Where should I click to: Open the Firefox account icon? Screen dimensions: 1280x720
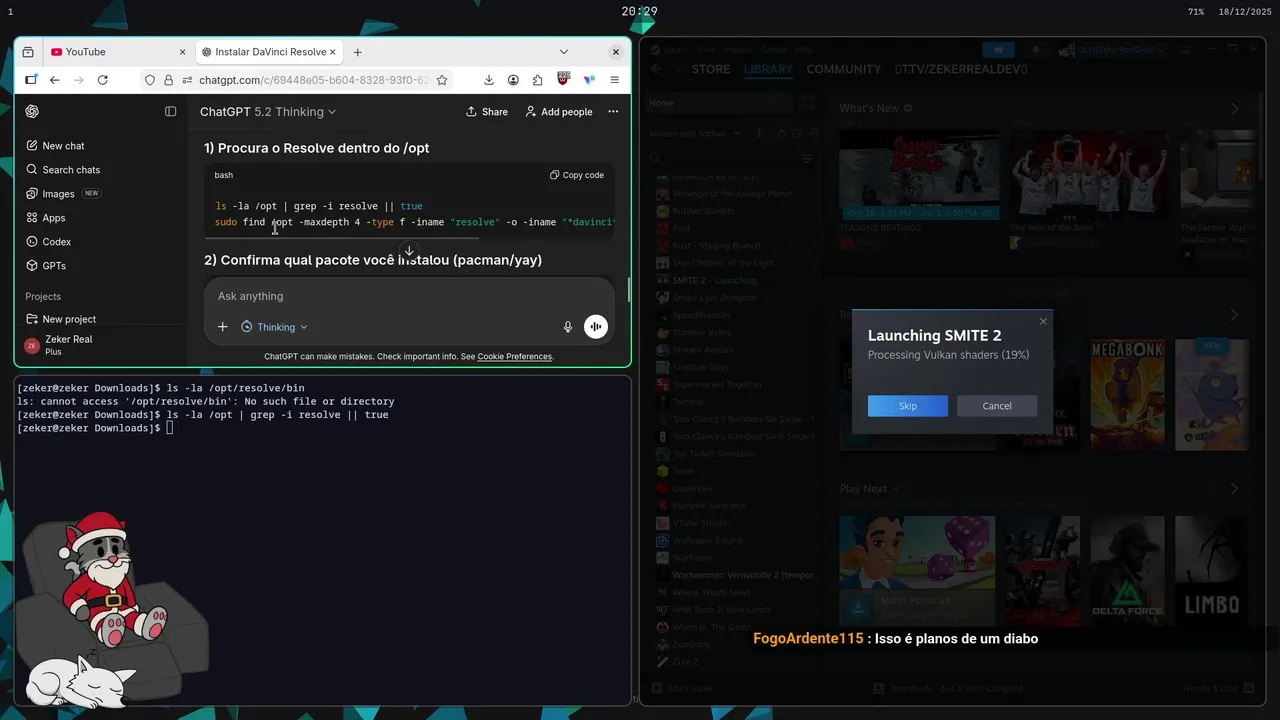click(x=513, y=80)
